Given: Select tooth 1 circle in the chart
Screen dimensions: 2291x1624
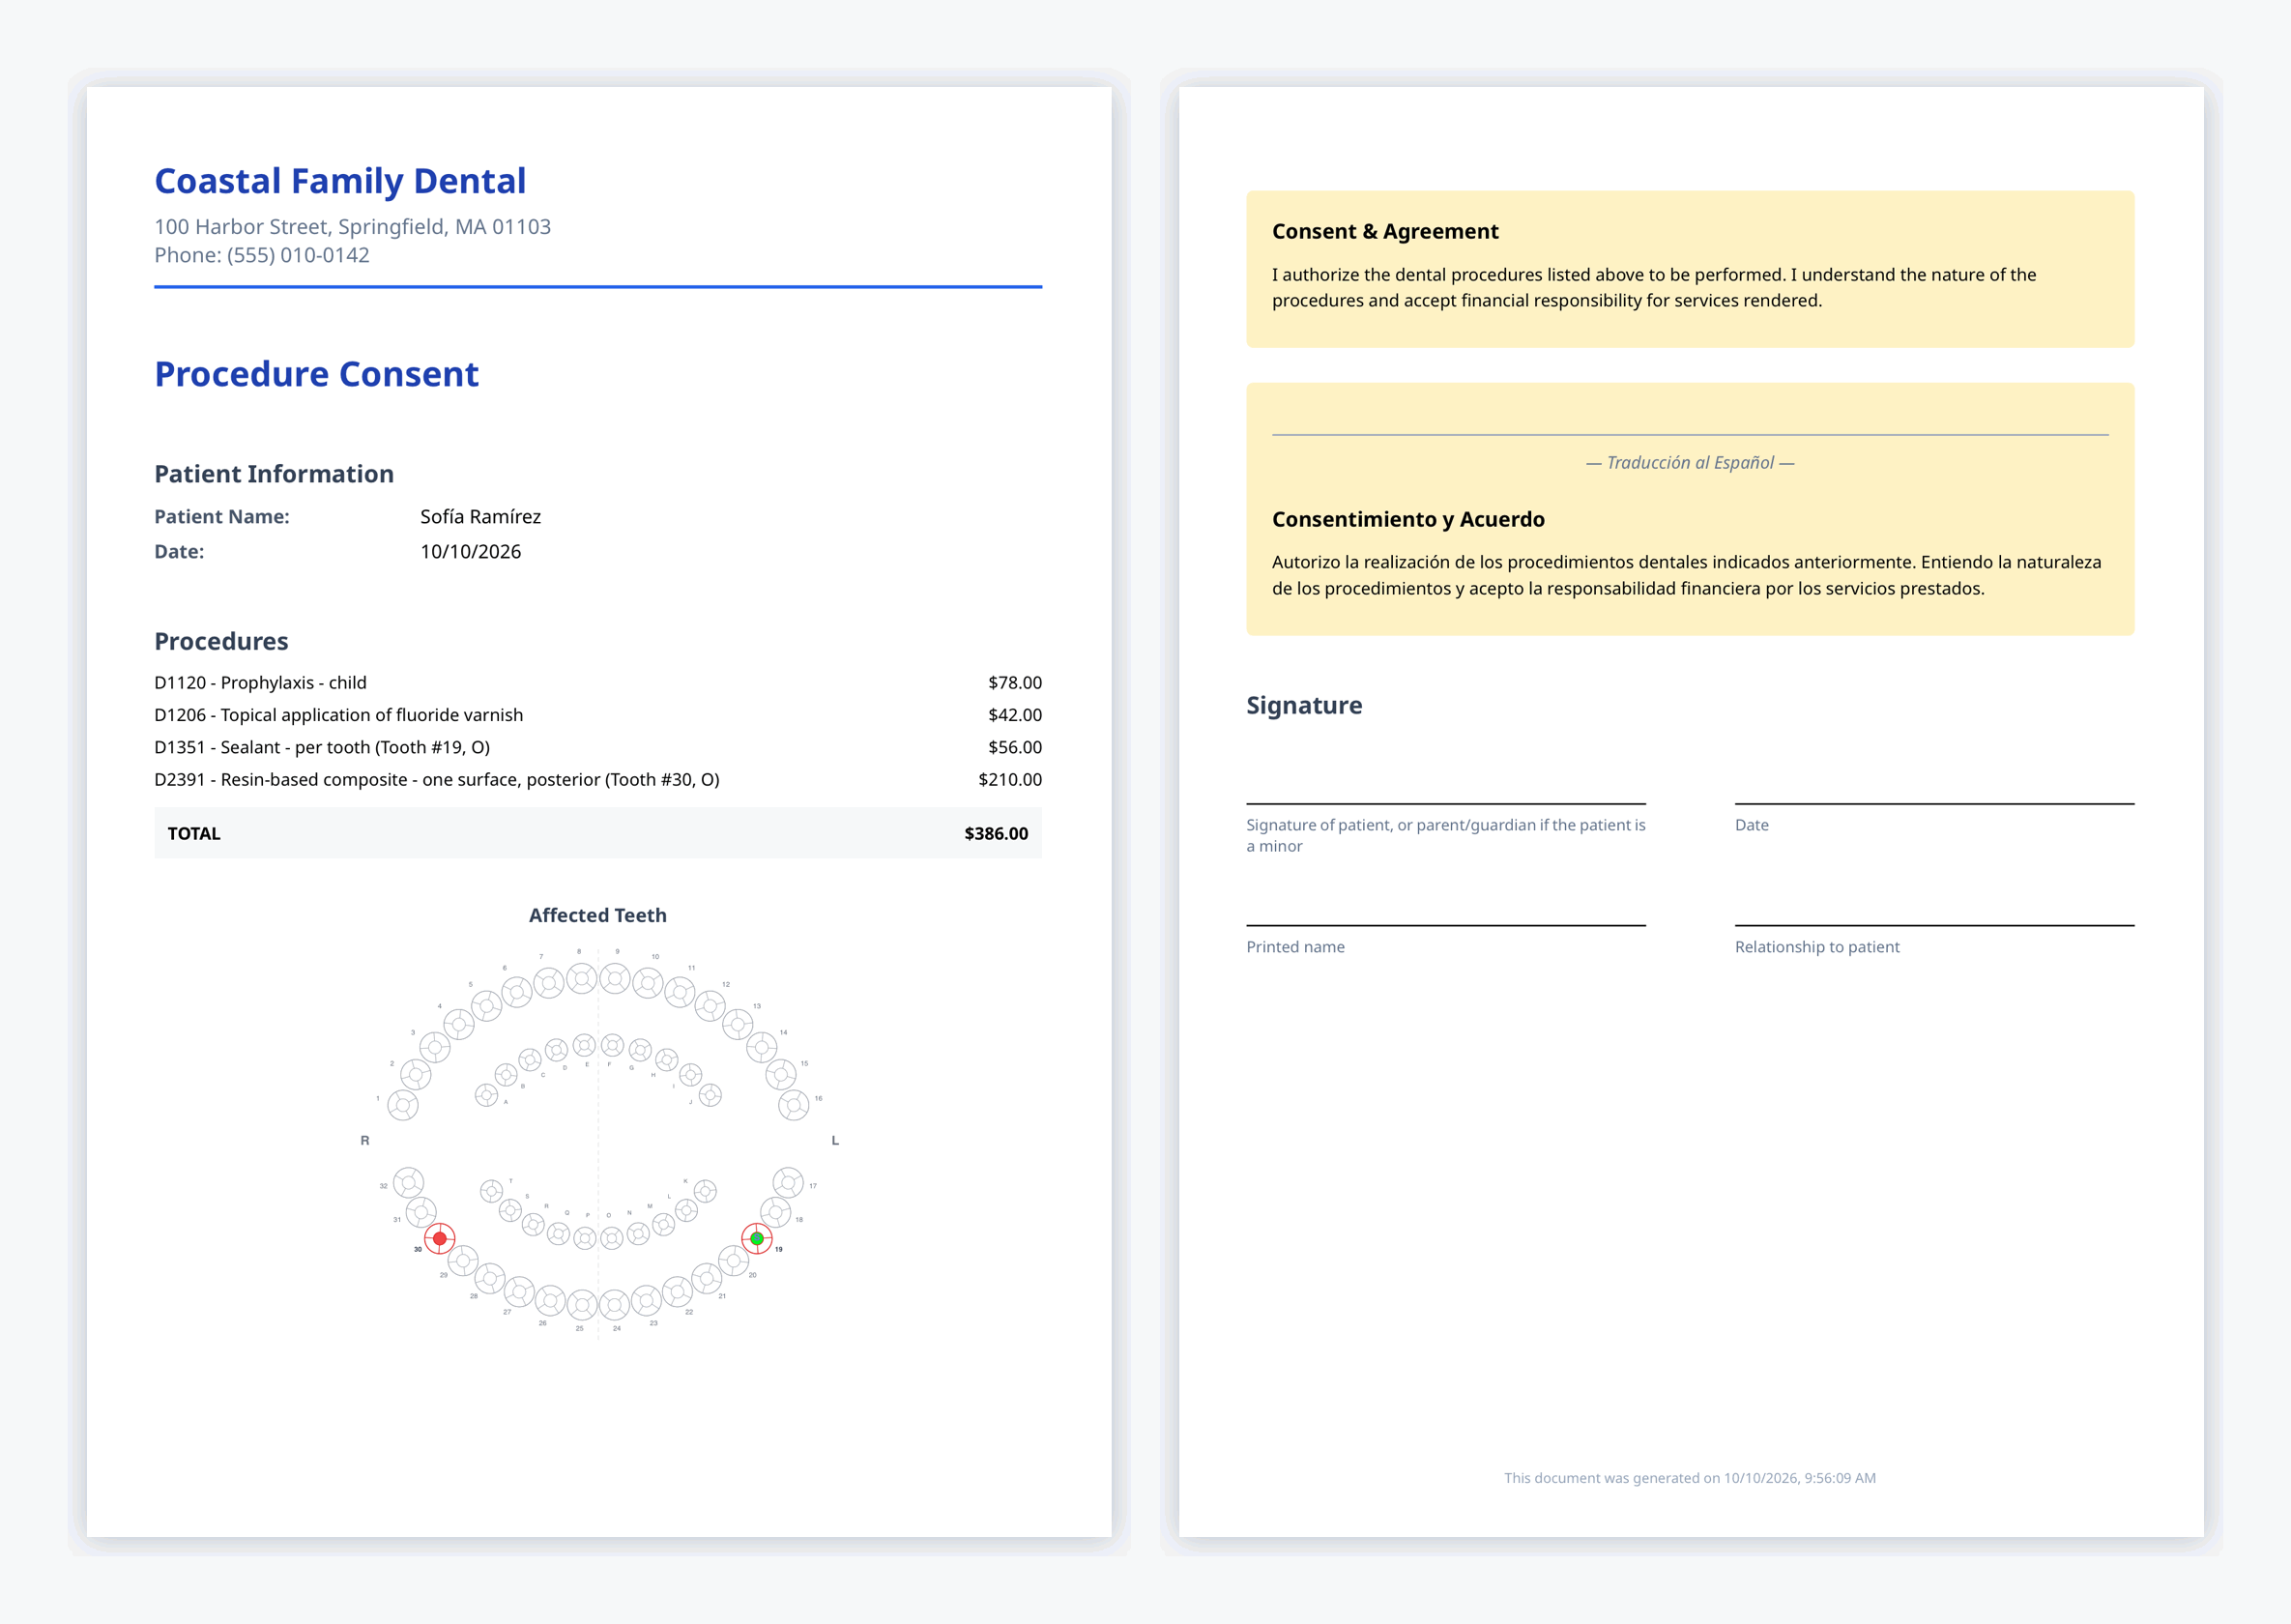Looking at the screenshot, I should coord(403,1105).
